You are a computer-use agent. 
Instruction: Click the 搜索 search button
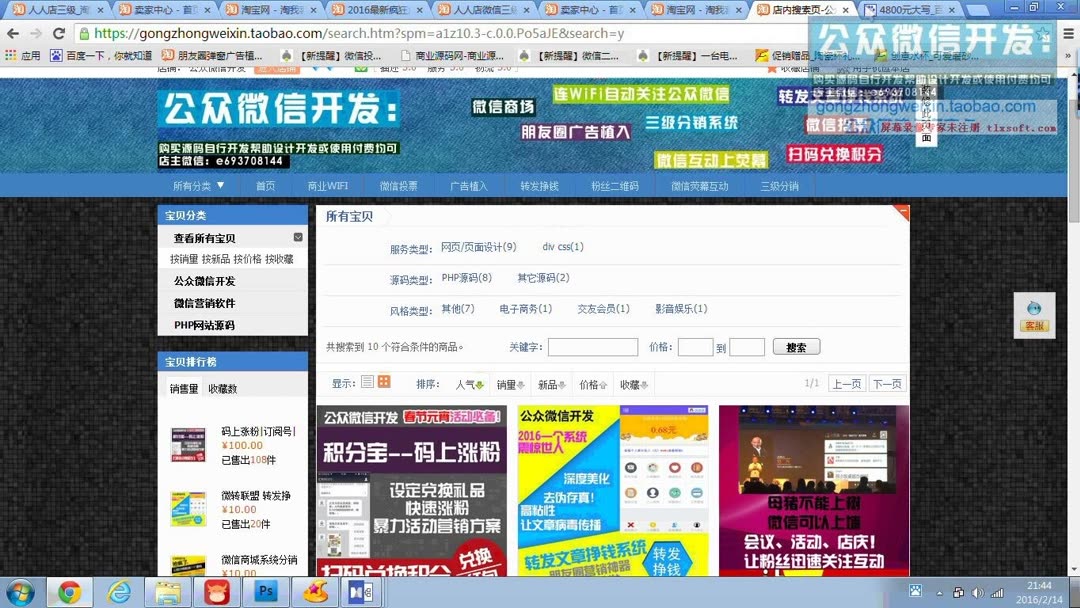(x=796, y=347)
